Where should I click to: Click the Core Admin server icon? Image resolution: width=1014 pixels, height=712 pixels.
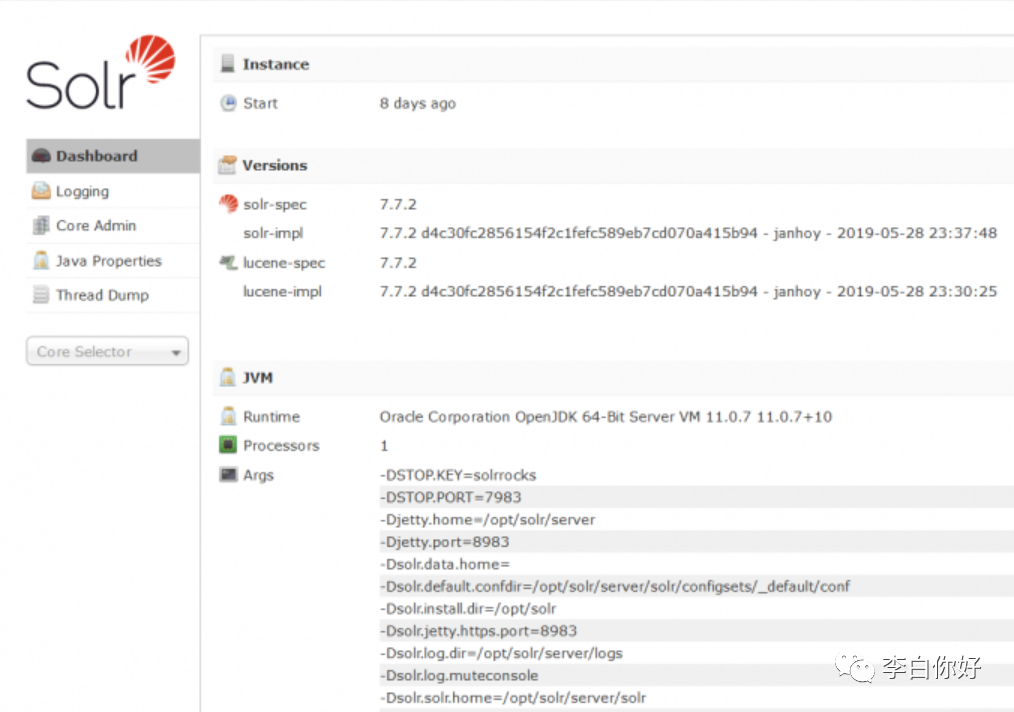point(41,225)
